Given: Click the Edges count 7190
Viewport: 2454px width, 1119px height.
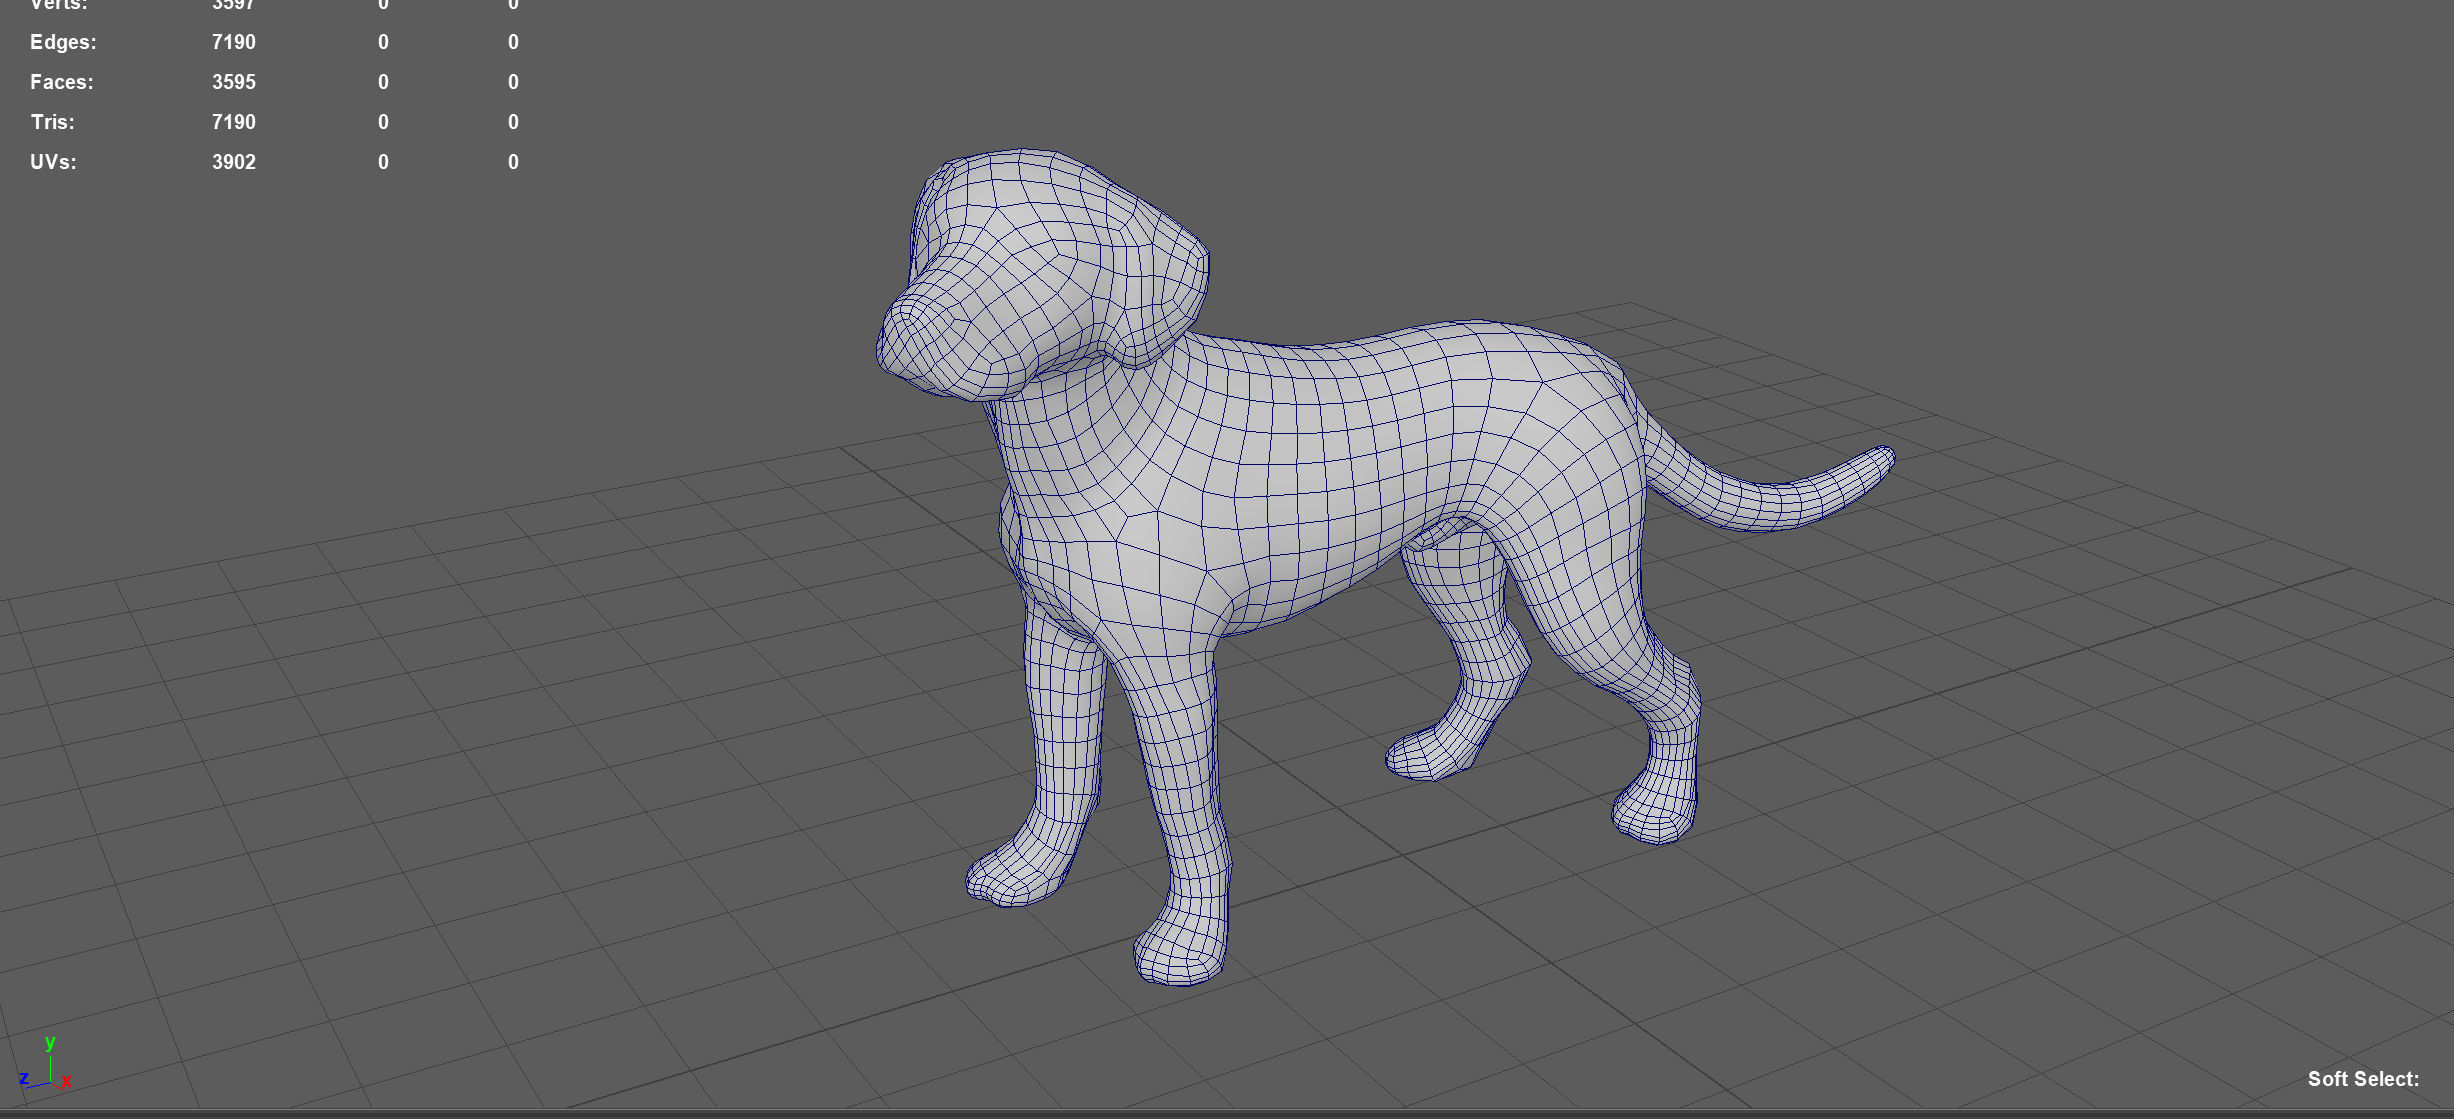Looking at the screenshot, I should [x=234, y=42].
